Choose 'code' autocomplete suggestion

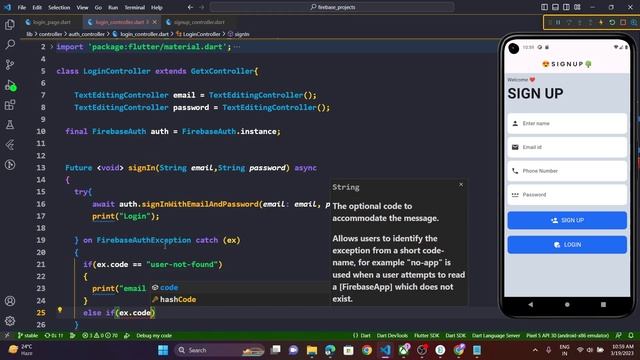240,288
